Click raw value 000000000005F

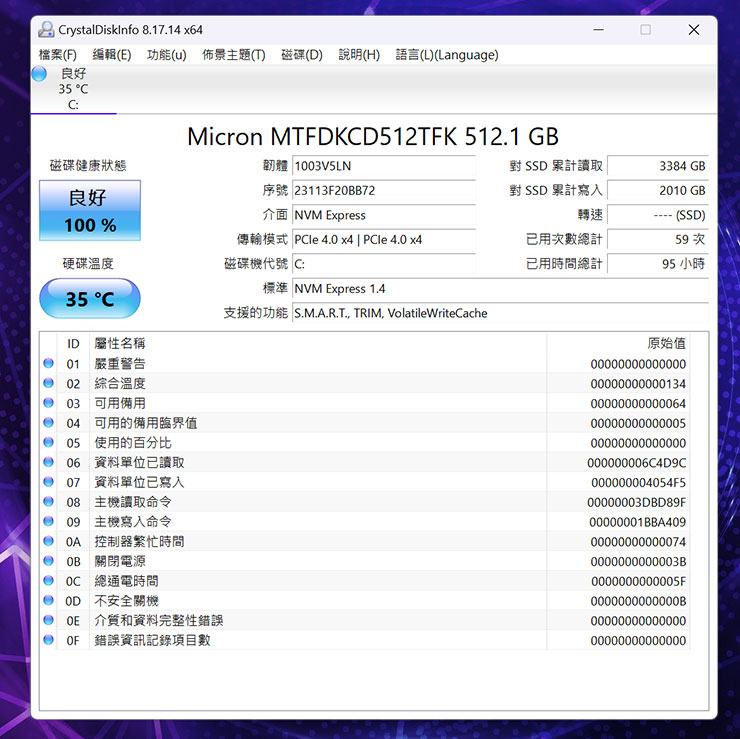(638, 582)
